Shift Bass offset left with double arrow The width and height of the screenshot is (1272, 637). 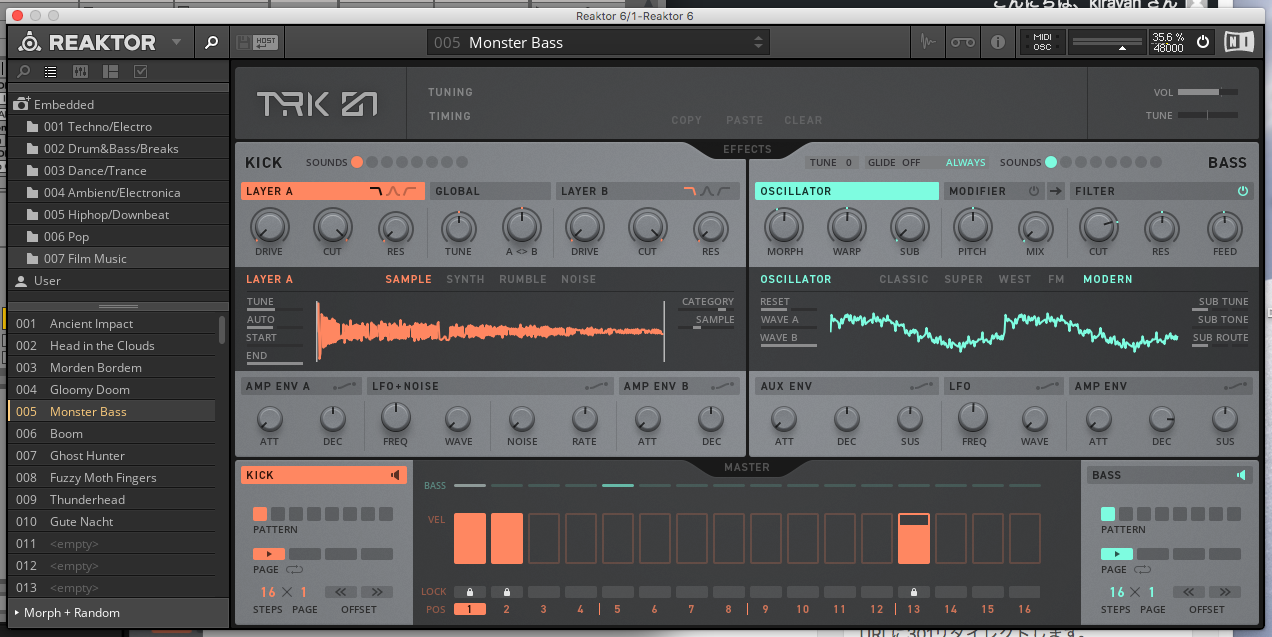click(x=1189, y=592)
